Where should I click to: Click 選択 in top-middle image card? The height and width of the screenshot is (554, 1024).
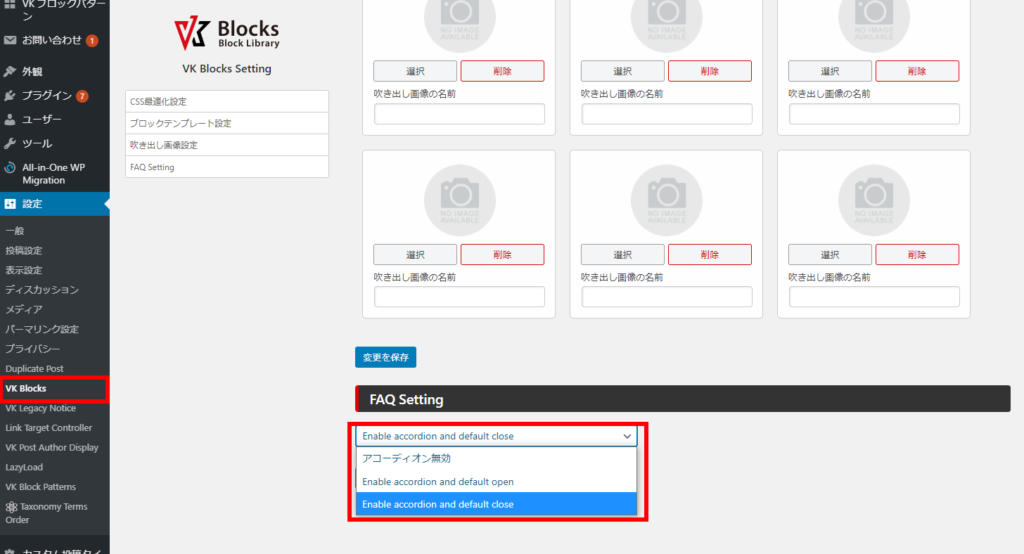622,71
